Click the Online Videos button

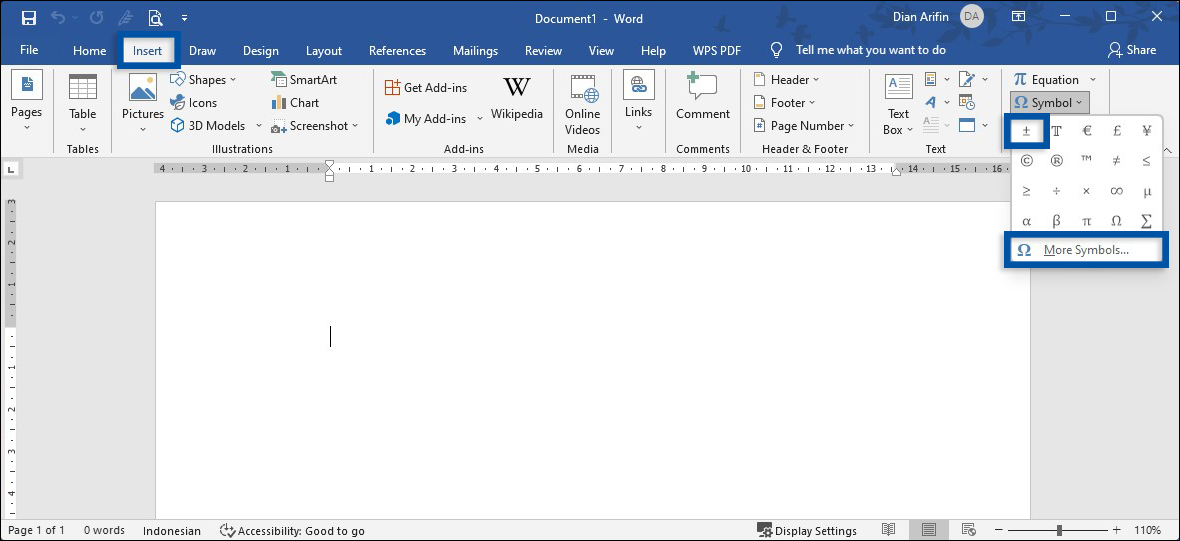582,104
